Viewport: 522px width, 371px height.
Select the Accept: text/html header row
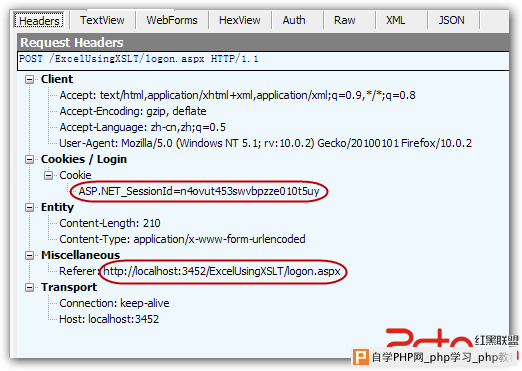click(237, 95)
